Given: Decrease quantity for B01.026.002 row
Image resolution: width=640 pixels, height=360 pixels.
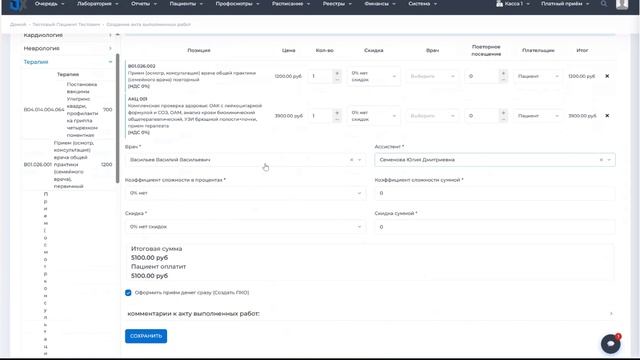Looking at the screenshot, I should [x=337, y=79].
